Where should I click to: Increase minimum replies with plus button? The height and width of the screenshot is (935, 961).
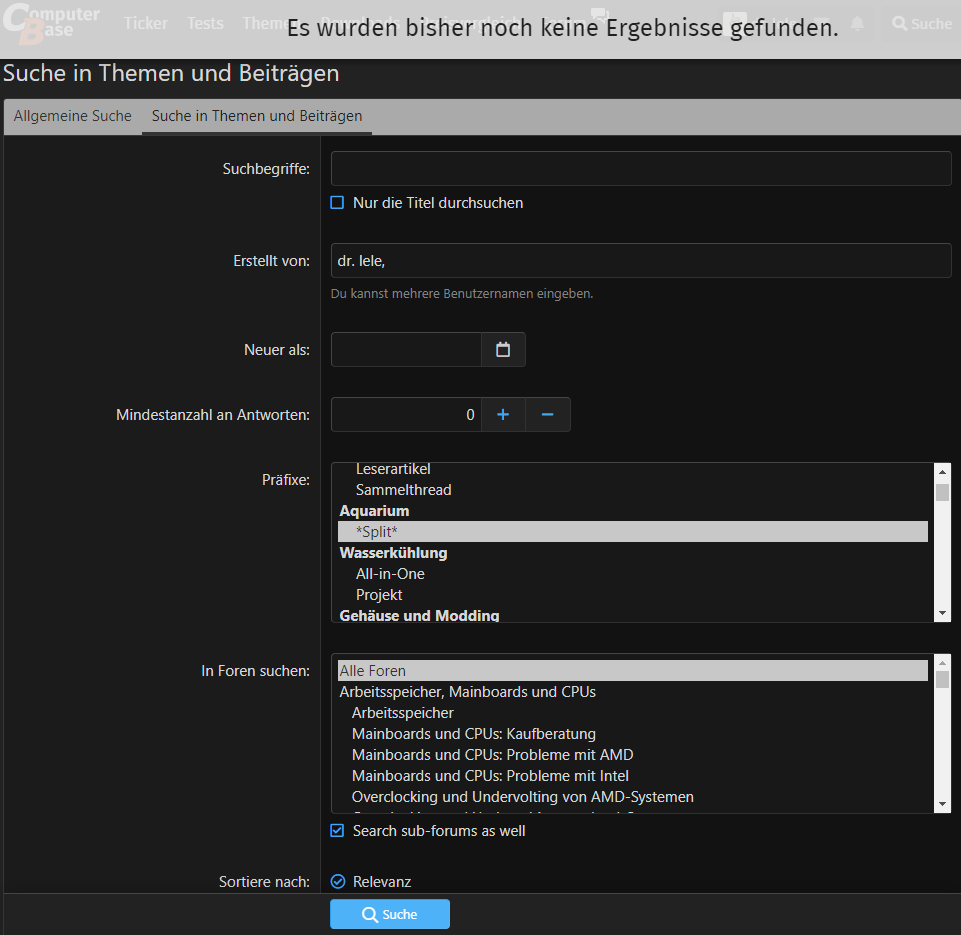[503, 415]
